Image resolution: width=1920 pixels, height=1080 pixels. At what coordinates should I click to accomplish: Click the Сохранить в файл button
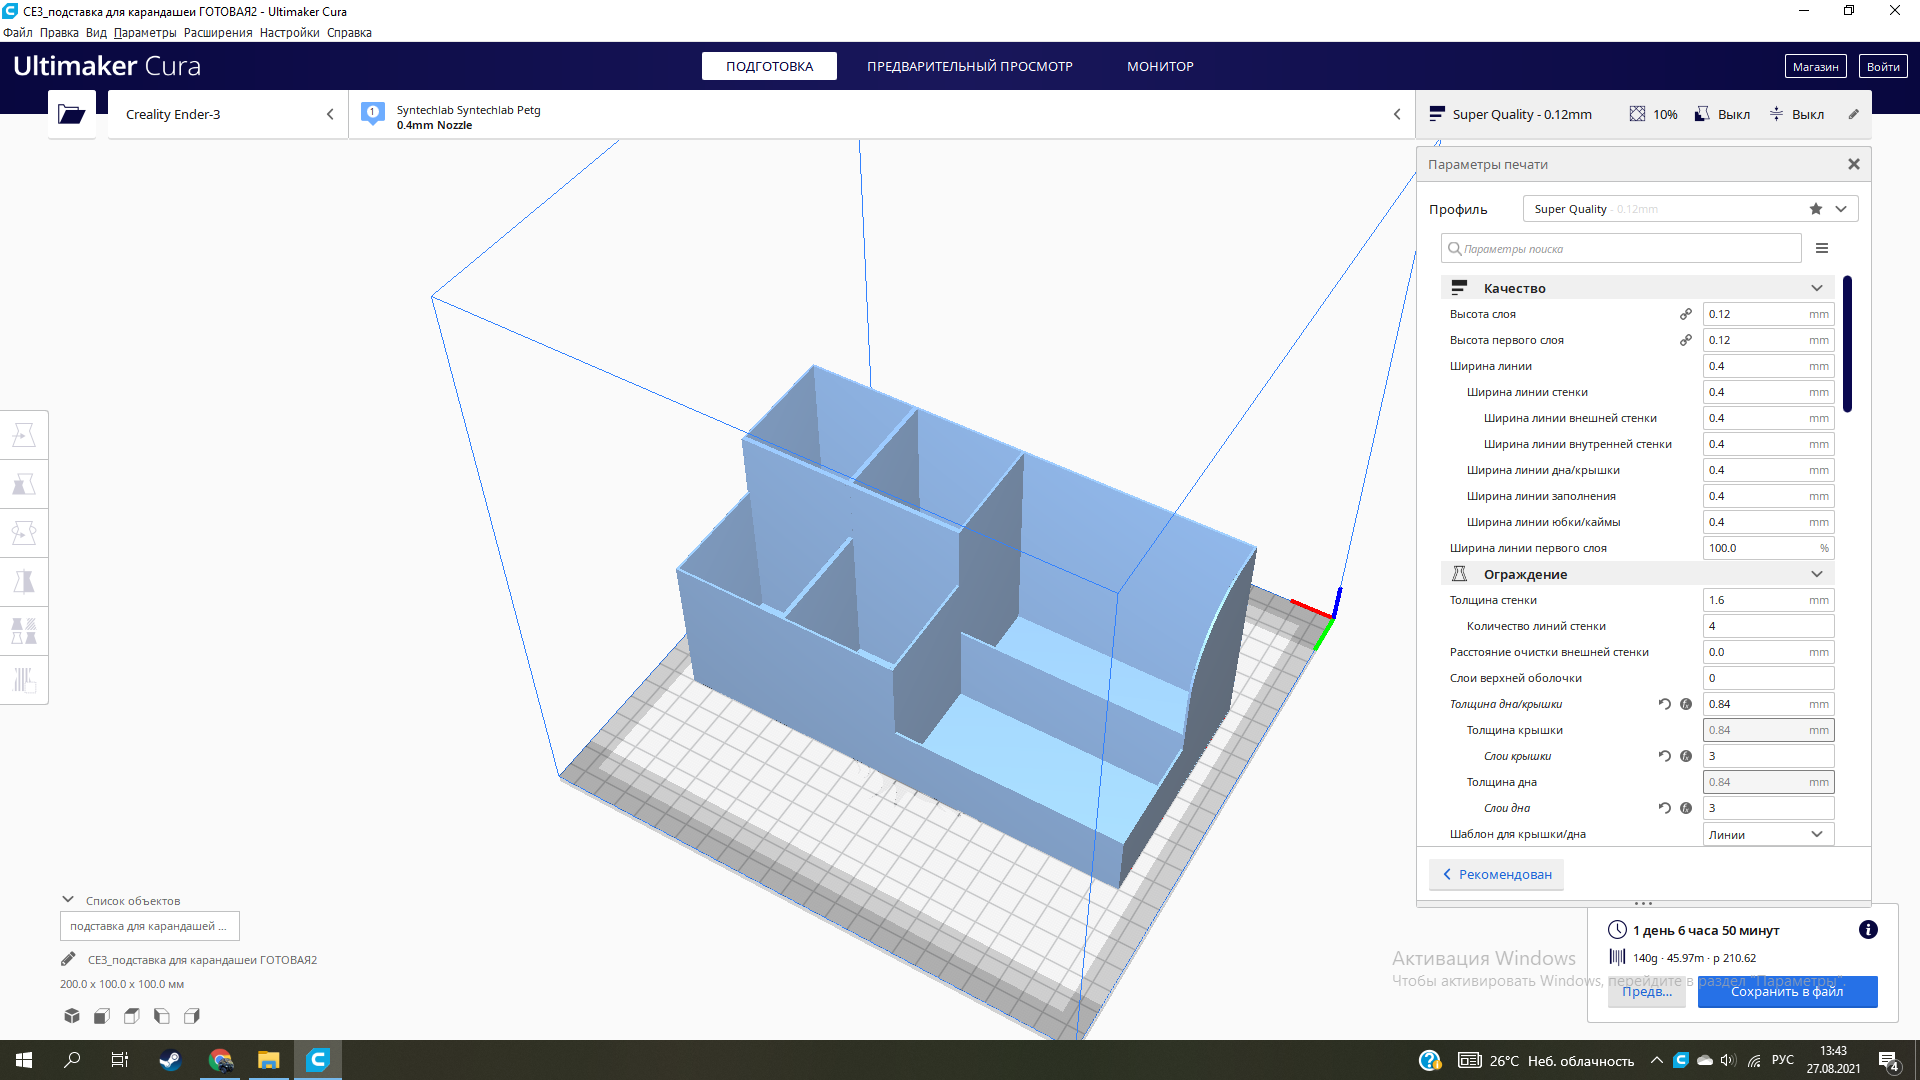1786,991
